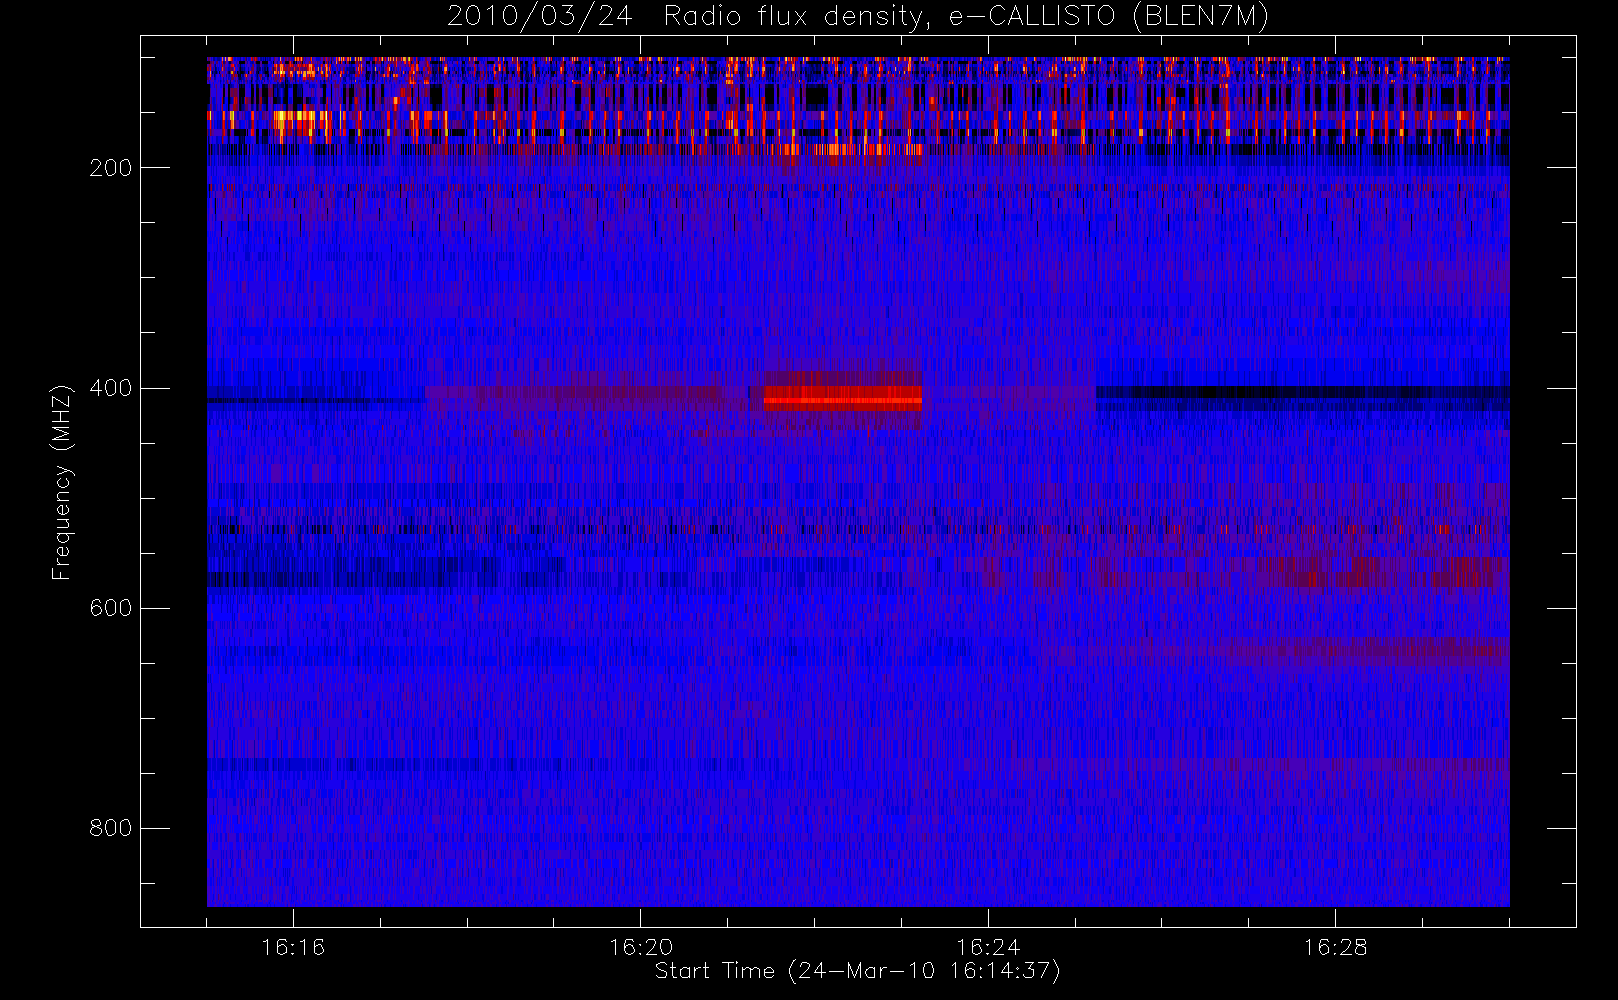Click the 16:20 time tick label
This screenshot has width=1618, height=1000.
(x=640, y=947)
